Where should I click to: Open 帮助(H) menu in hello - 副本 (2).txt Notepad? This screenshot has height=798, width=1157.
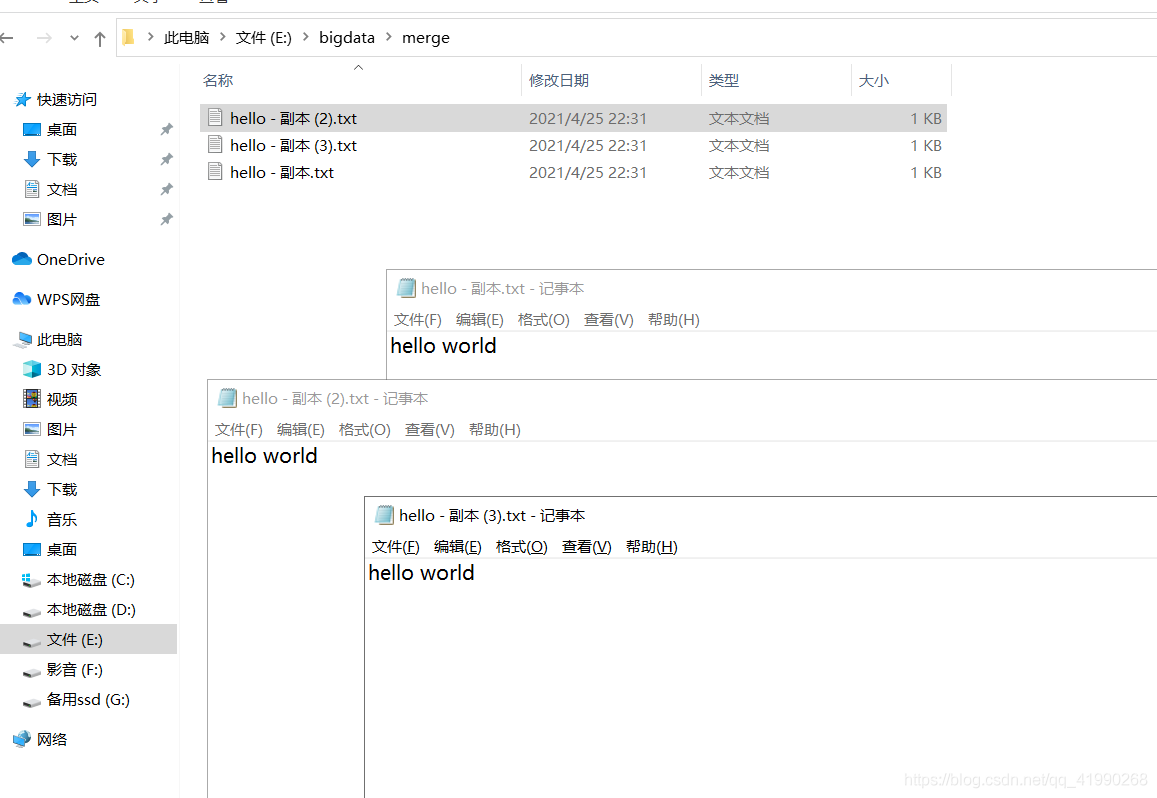click(x=494, y=430)
